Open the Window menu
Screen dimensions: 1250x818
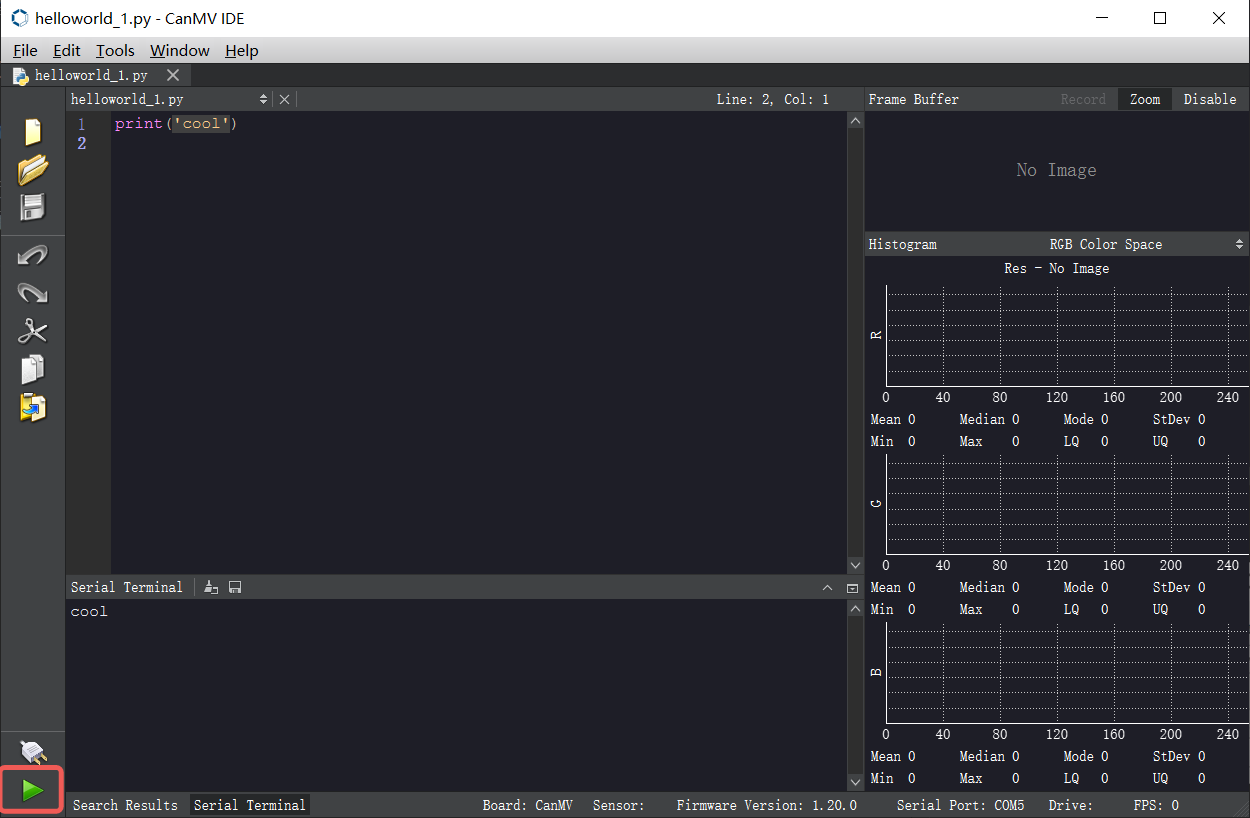pos(180,50)
